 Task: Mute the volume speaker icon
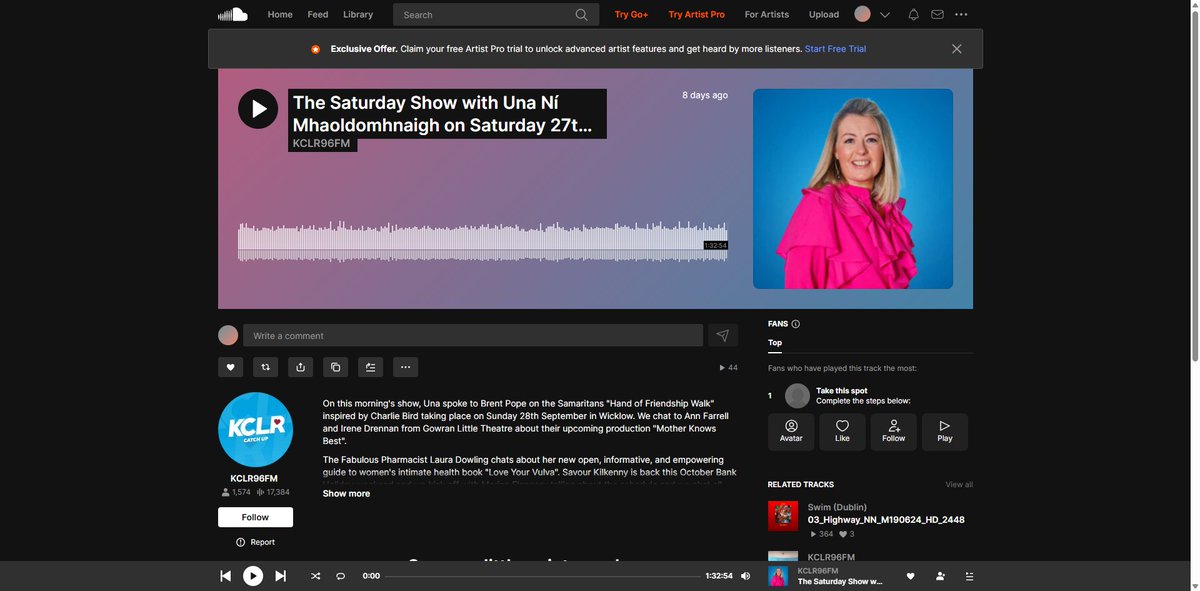click(x=746, y=576)
